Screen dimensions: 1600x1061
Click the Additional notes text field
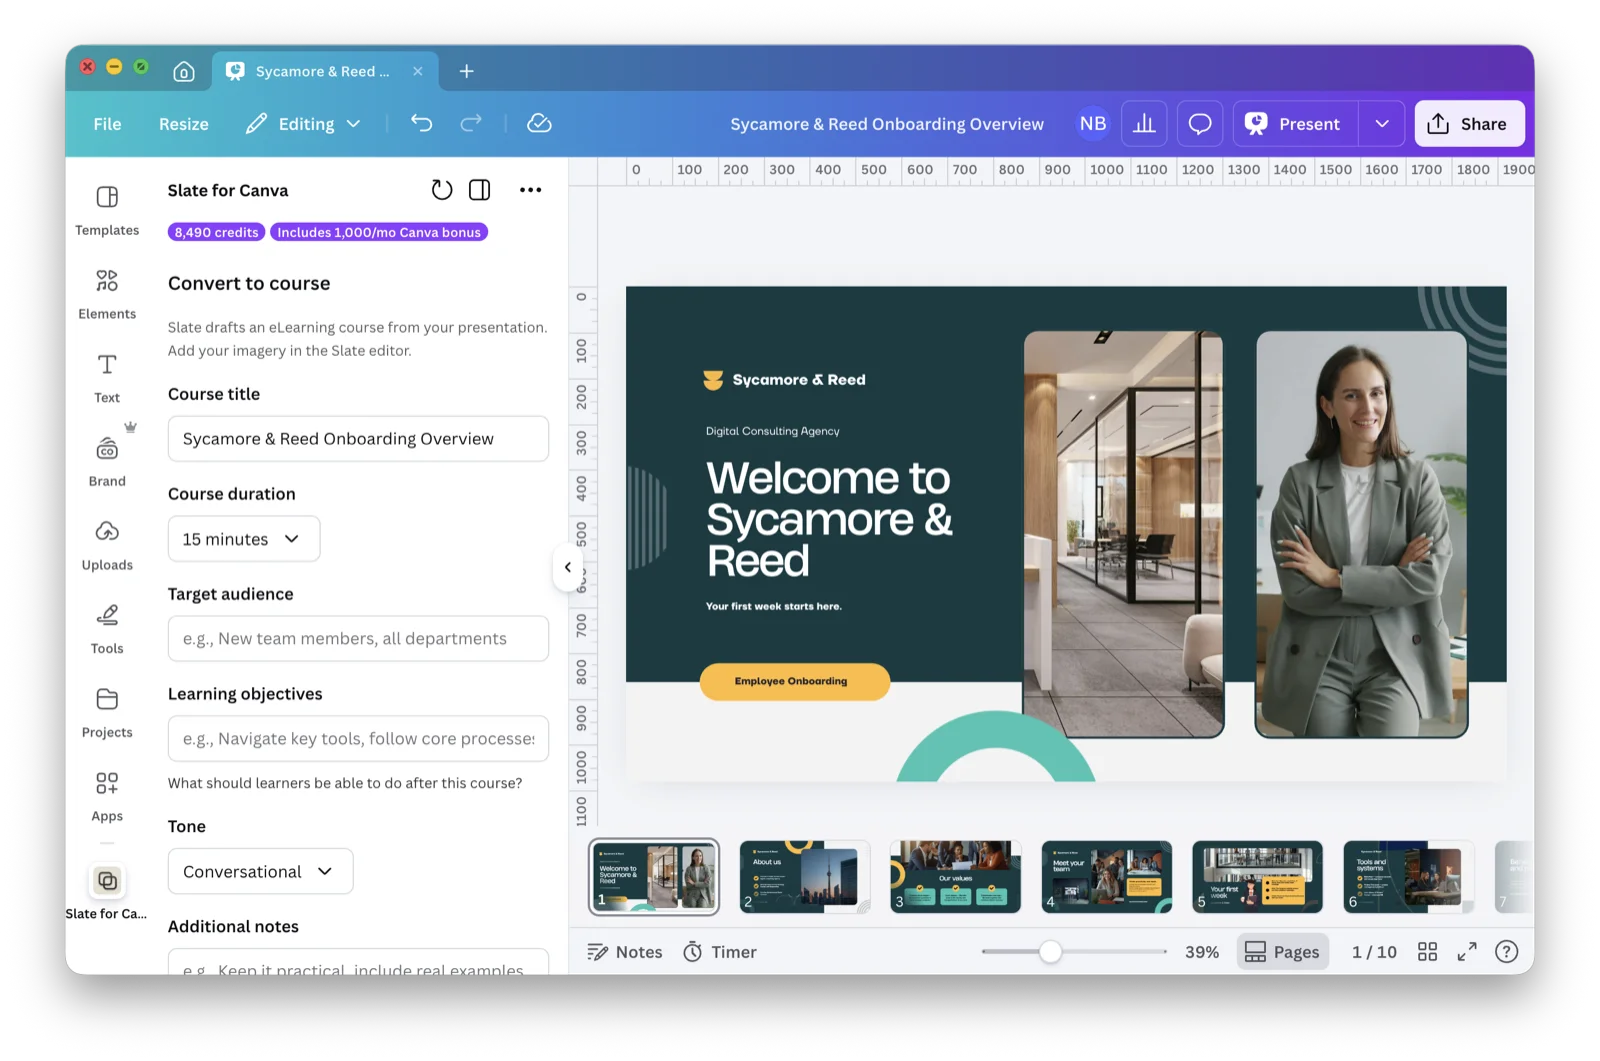point(358,962)
